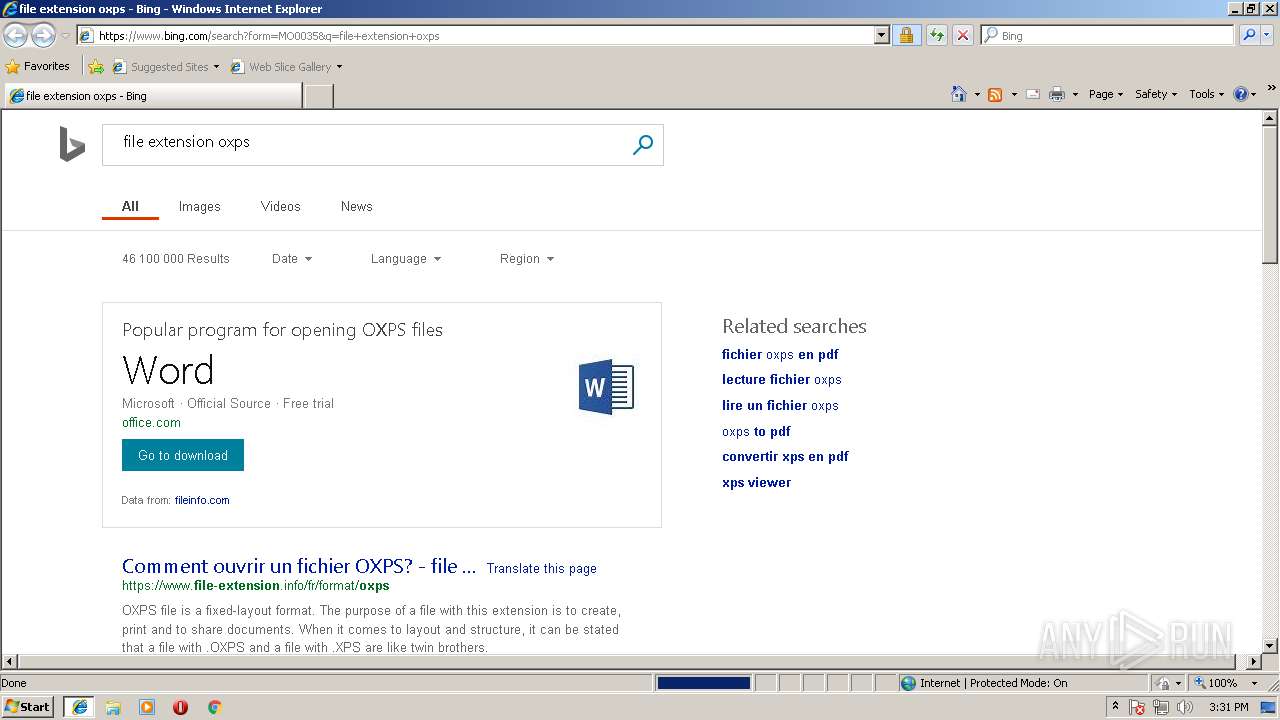Click the browser URL address field

click(x=485, y=36)
